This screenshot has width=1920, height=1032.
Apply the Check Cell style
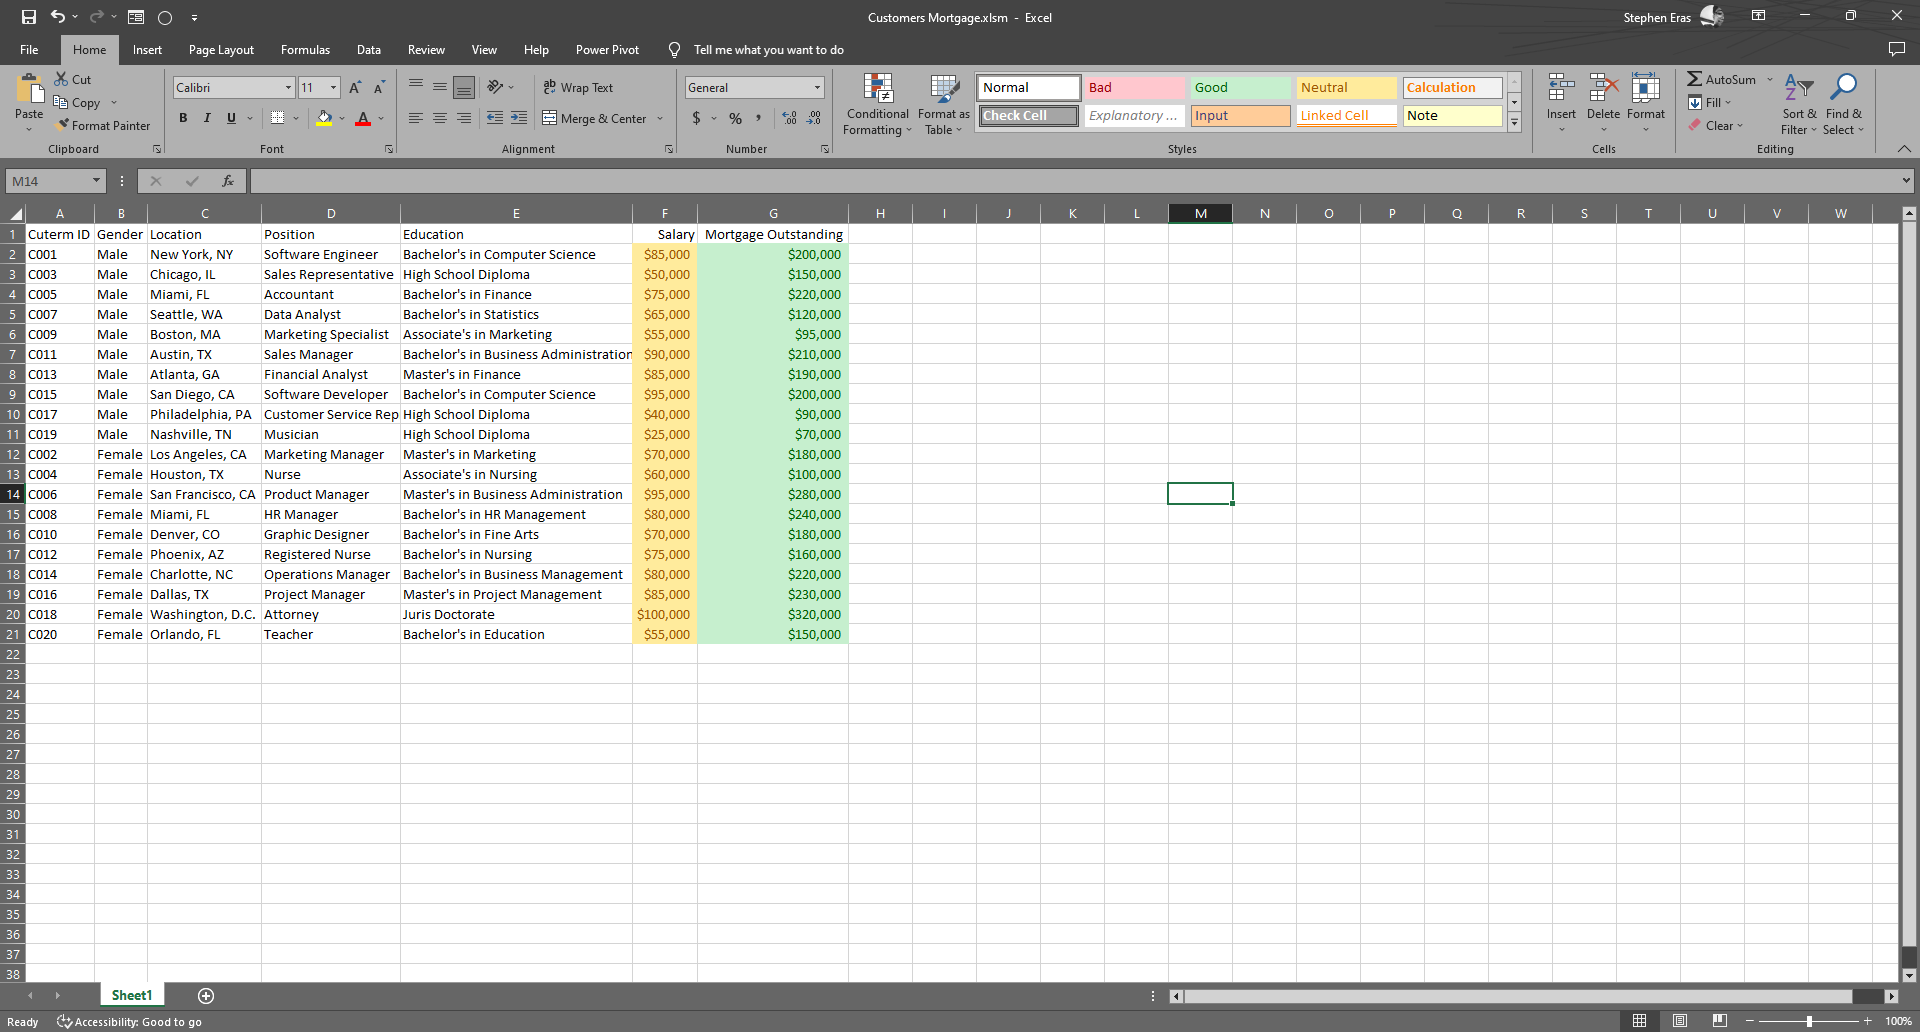coord(1028,116)
